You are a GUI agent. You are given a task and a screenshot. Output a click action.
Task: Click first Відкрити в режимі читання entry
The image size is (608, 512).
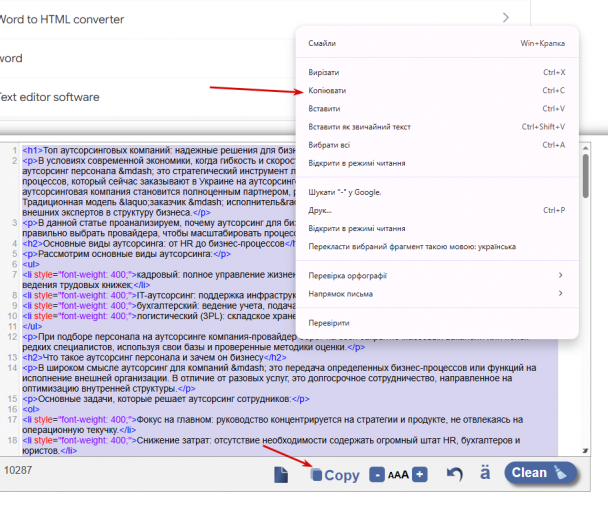pyautogui.click(x=437, y=163)
